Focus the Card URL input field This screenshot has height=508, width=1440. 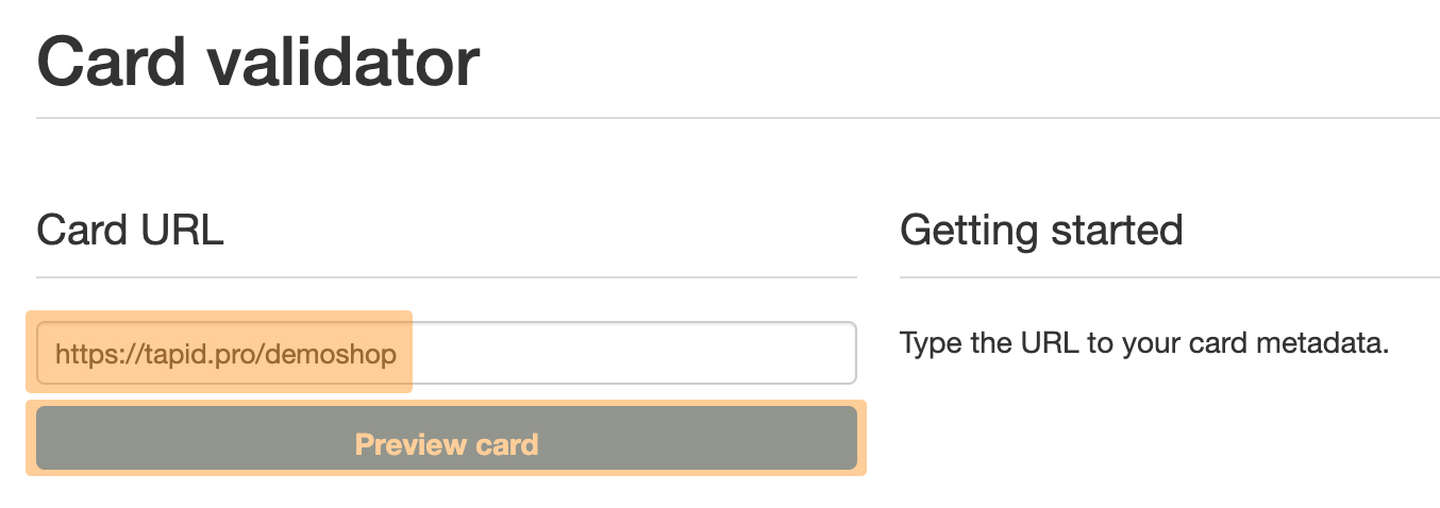pos(446,352)
